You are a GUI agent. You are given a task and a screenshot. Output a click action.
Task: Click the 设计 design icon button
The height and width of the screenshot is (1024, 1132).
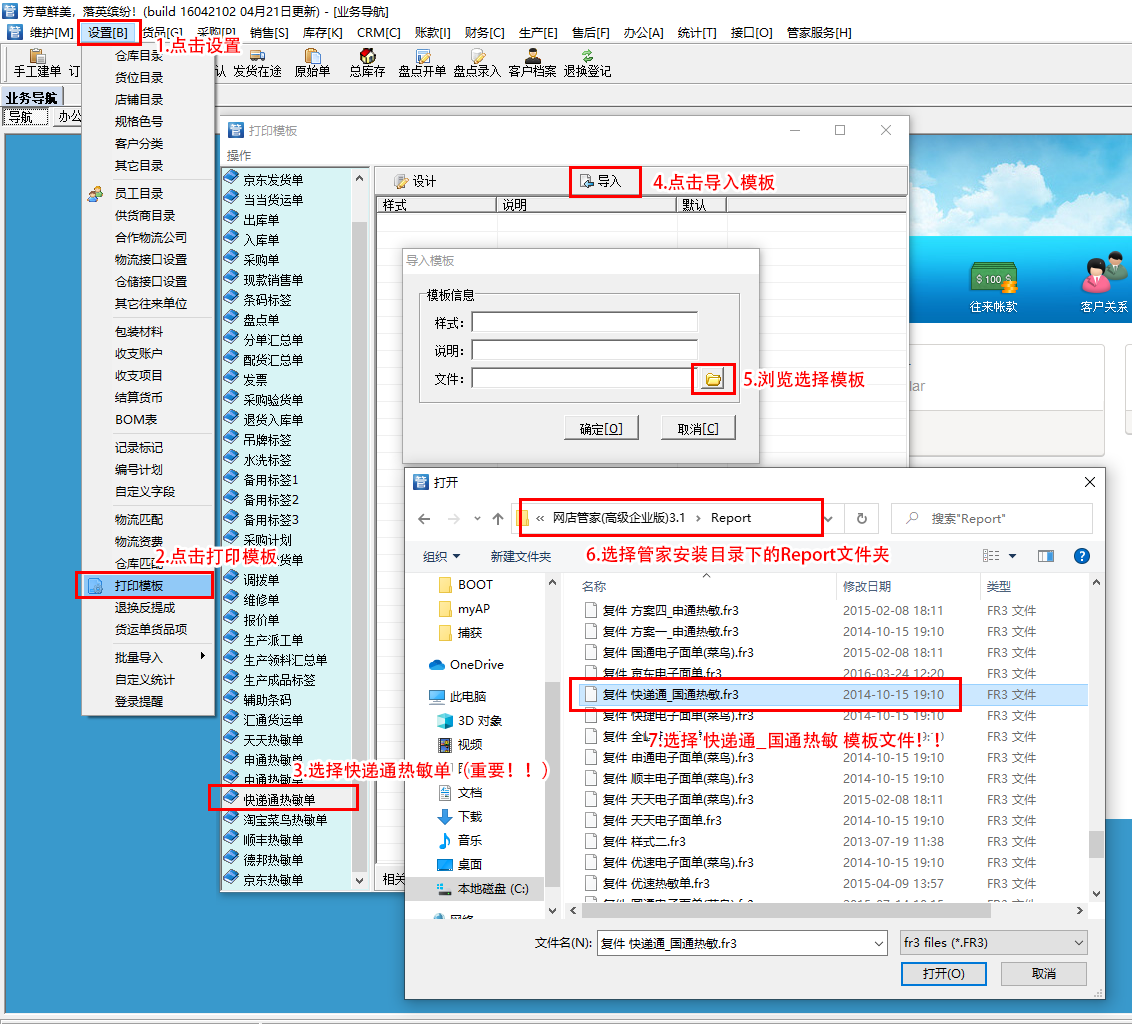click(415, 181)
